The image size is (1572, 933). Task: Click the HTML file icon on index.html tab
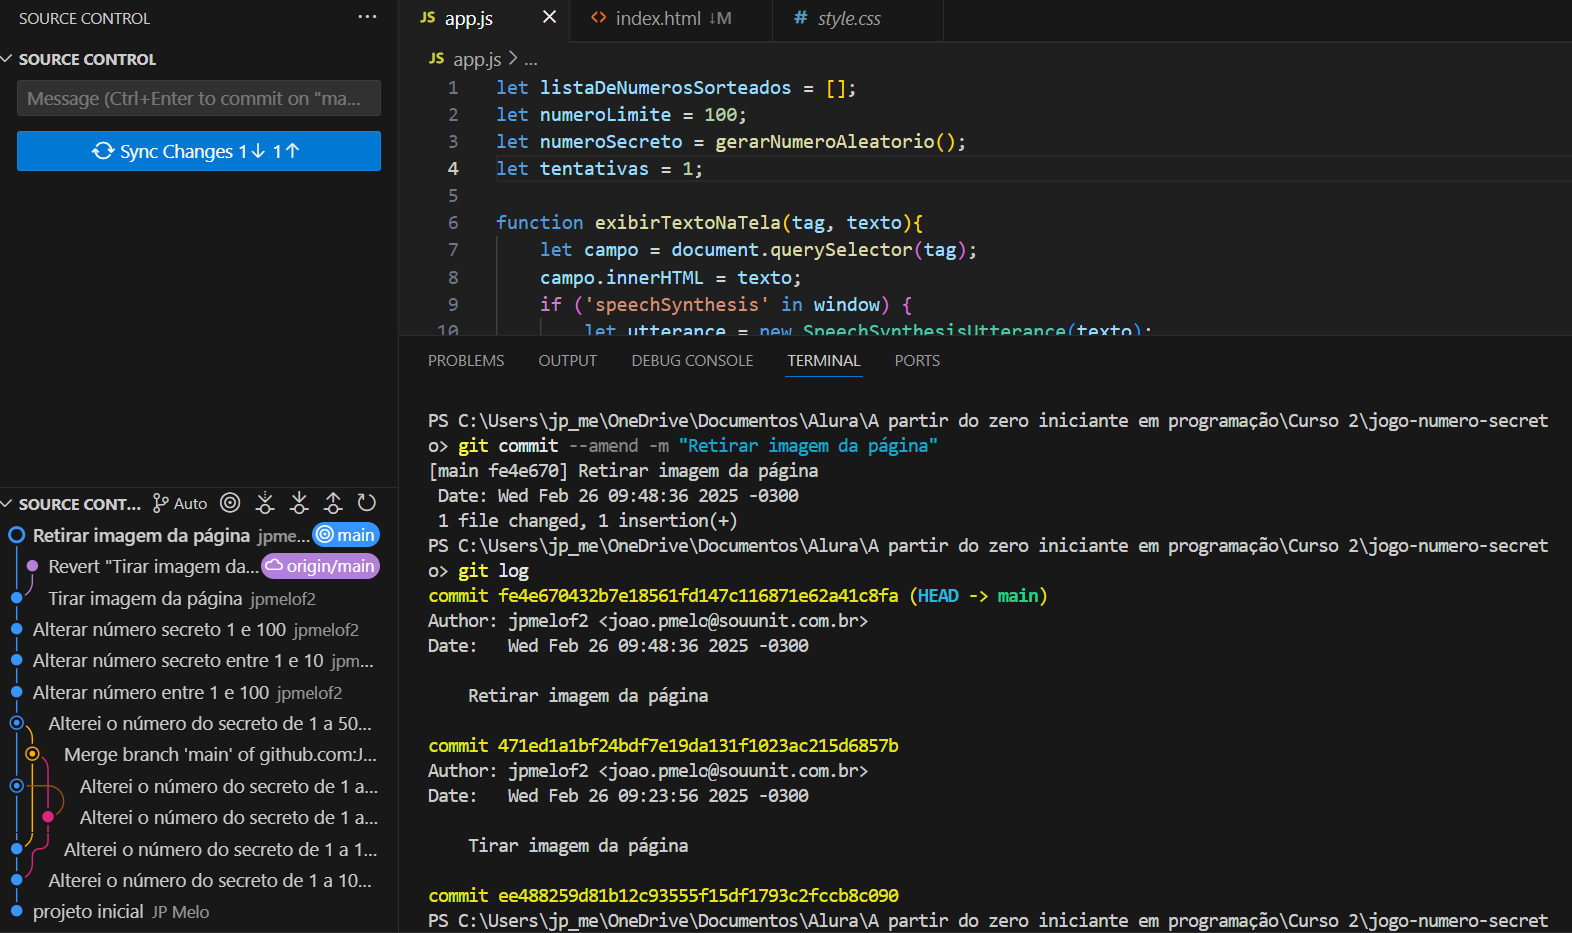pyautogui.click(x=598, y=18)
